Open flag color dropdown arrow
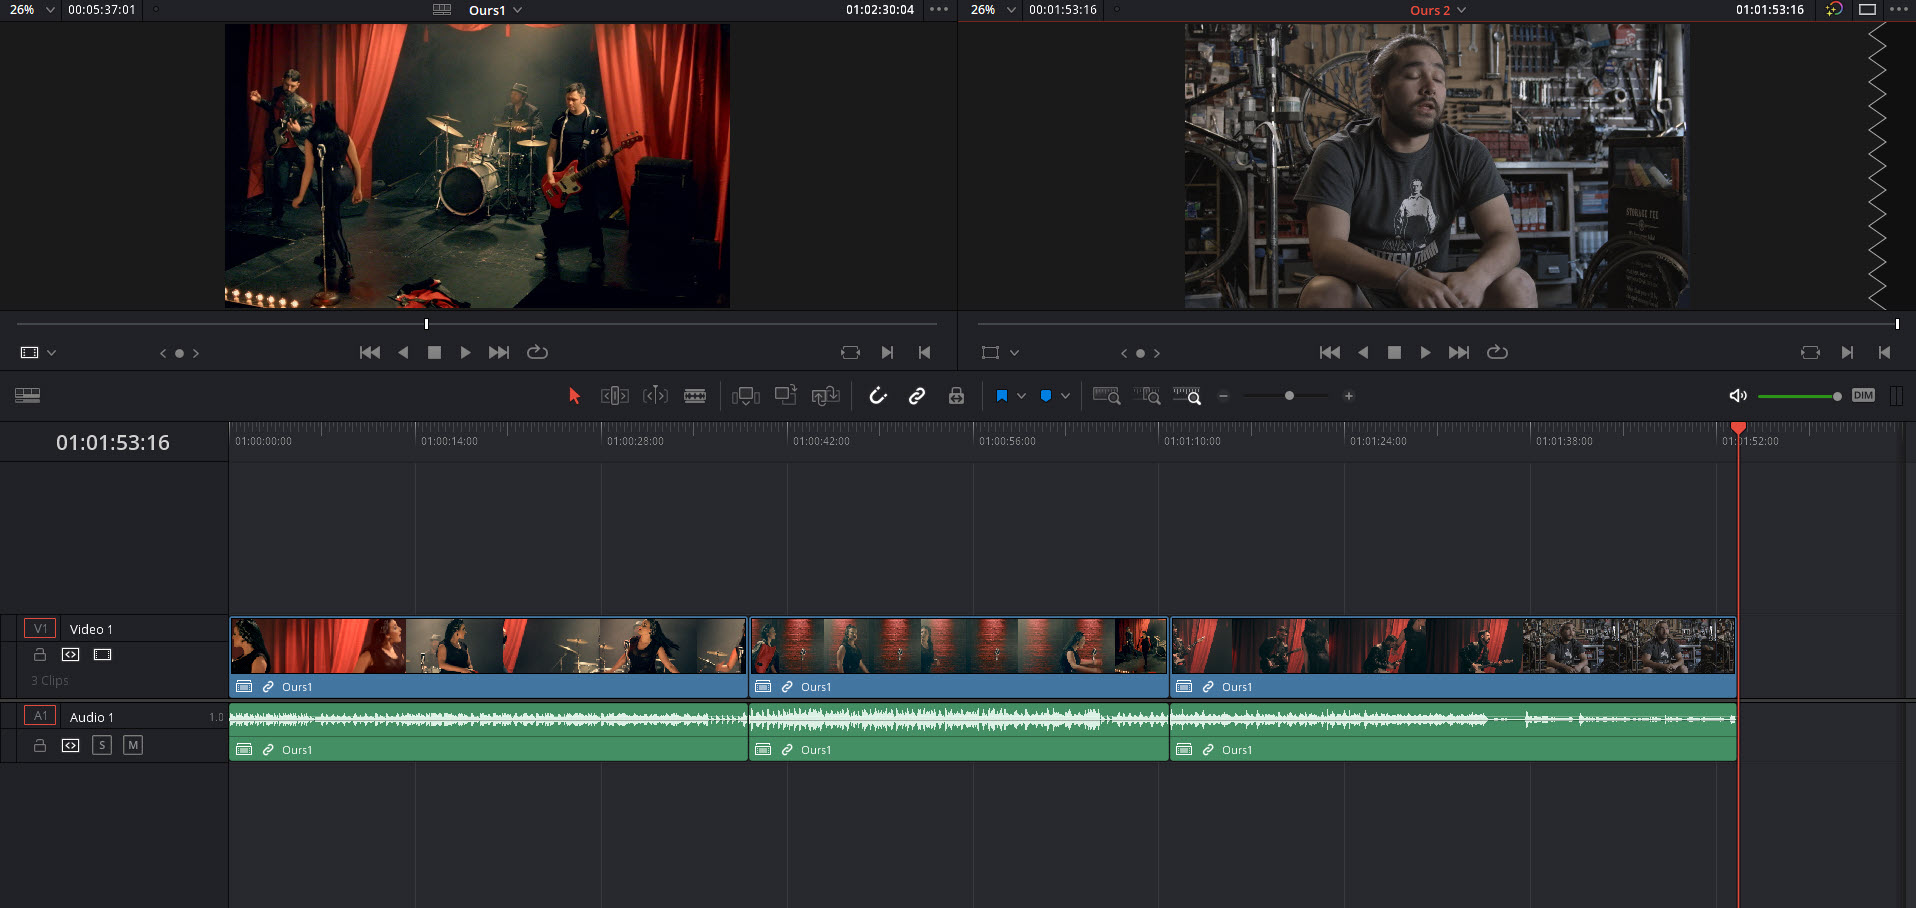The height and width of the screenshot is (908, 1916). click(1021, 396)
